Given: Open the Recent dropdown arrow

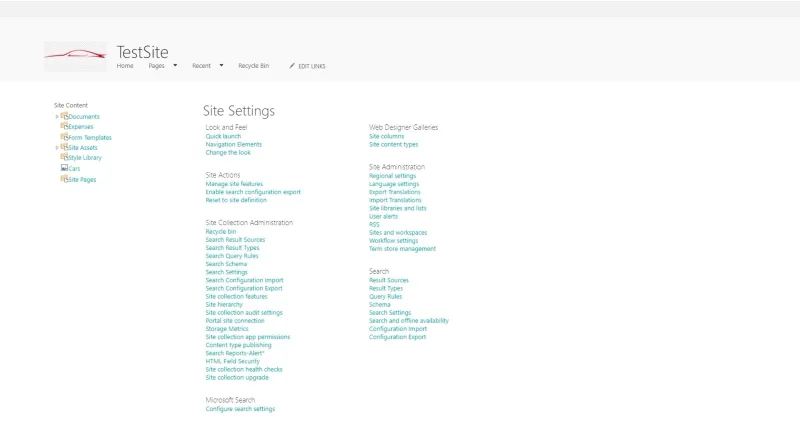Looking at the screenshot, I should point(221,65).
